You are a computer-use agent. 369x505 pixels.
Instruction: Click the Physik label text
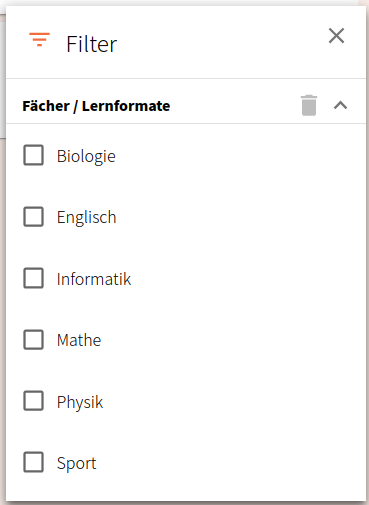pyautogui.click(x=80, y=402)
